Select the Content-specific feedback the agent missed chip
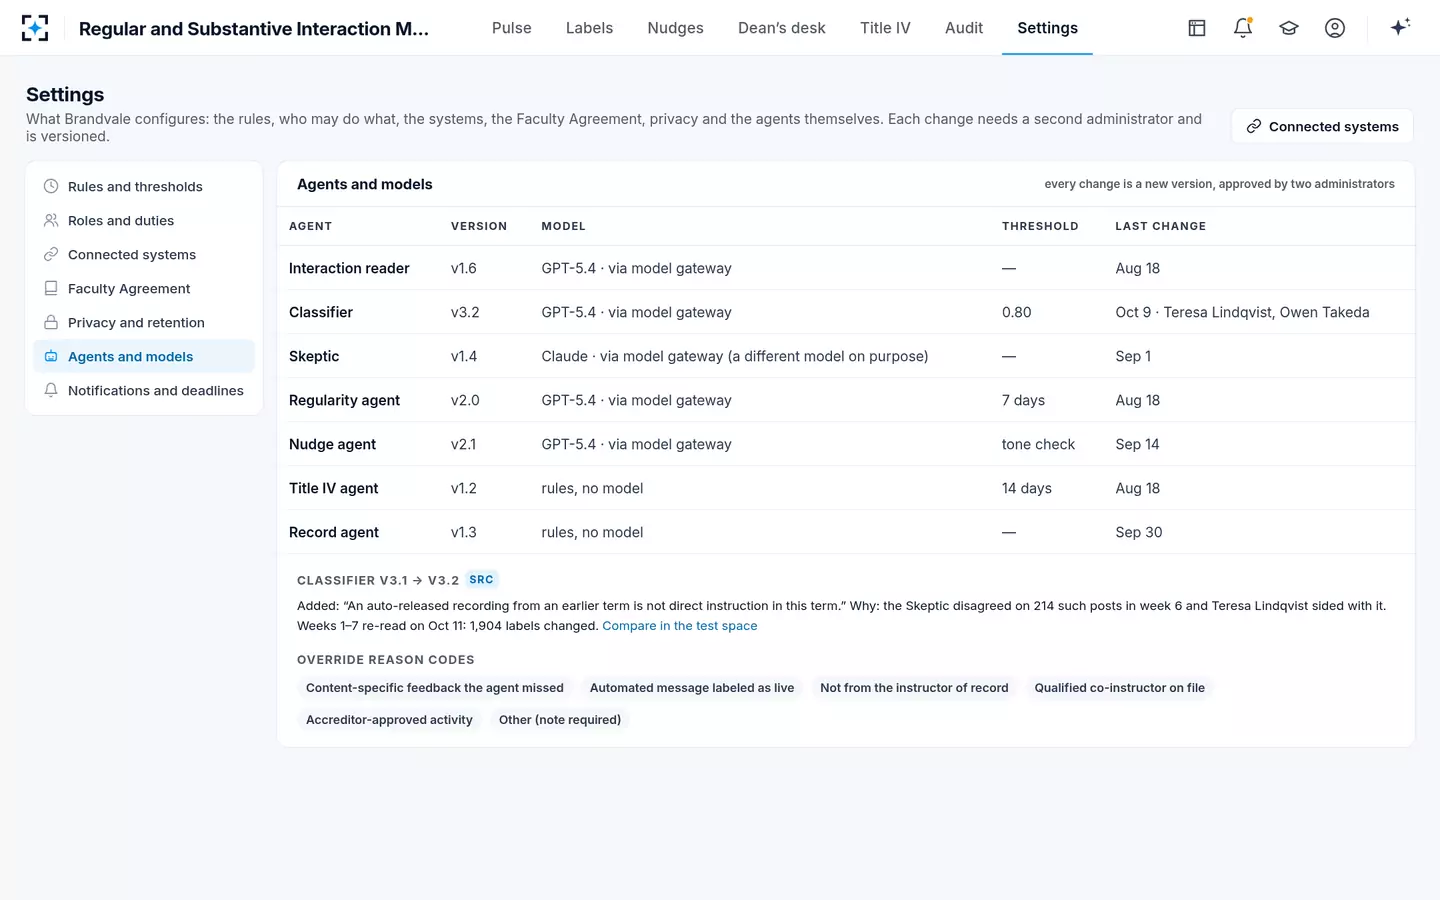The height and width of the screenshot is (900, 1440). pyautogui.click(x=435, y=688)
